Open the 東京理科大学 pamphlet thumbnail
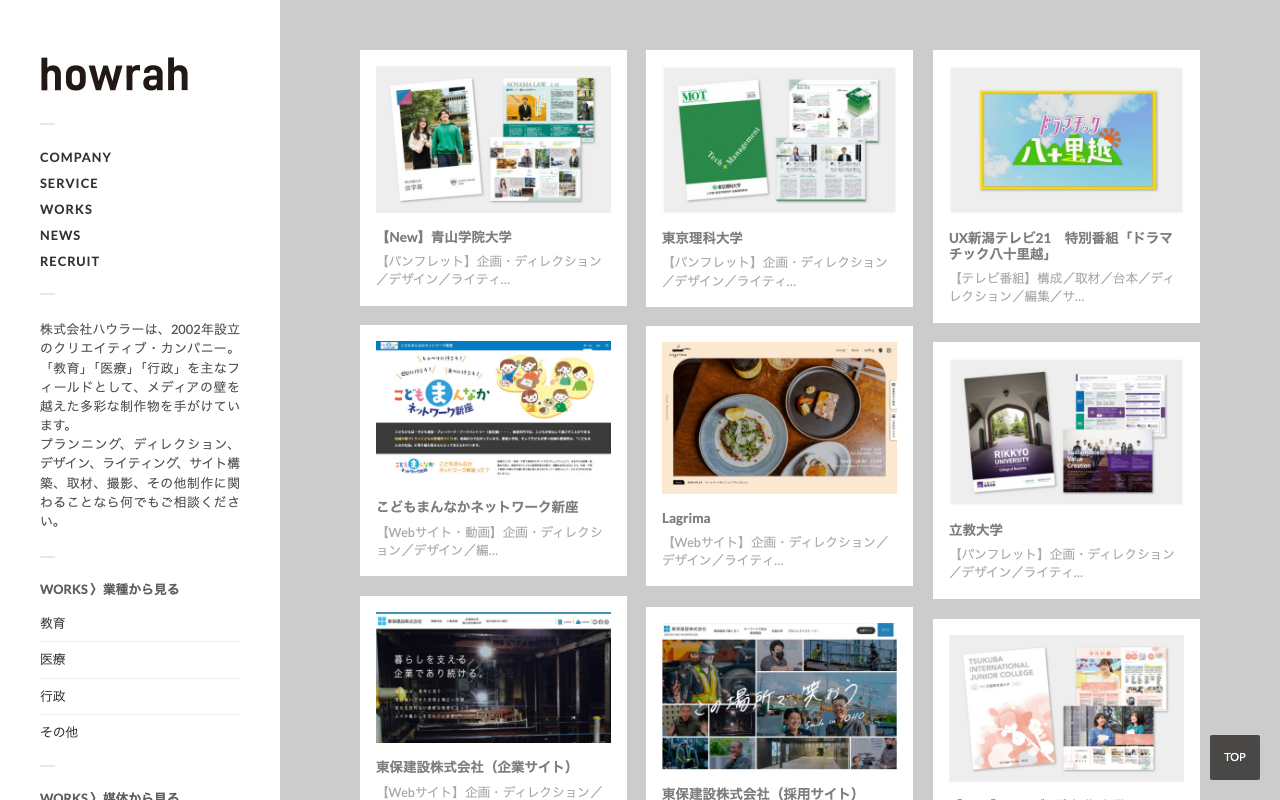Image resolution: width=1280 pixels, height=800 pixels. [x=779, y=140]
